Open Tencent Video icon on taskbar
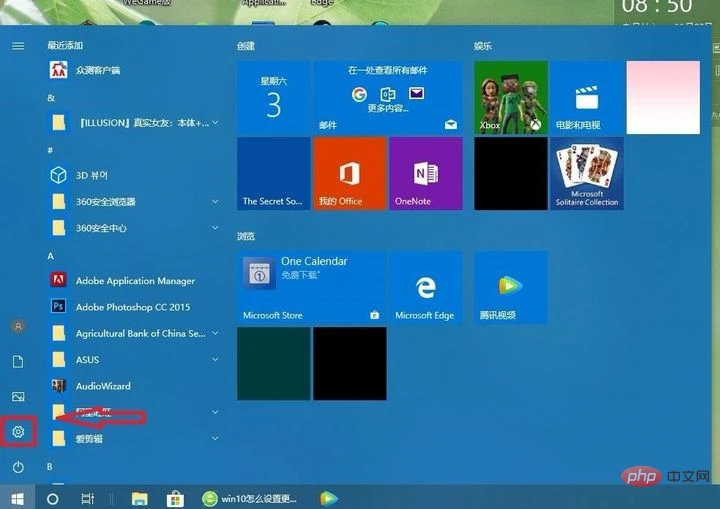Viewport: 720px width, 509px height. pos(329,498)
